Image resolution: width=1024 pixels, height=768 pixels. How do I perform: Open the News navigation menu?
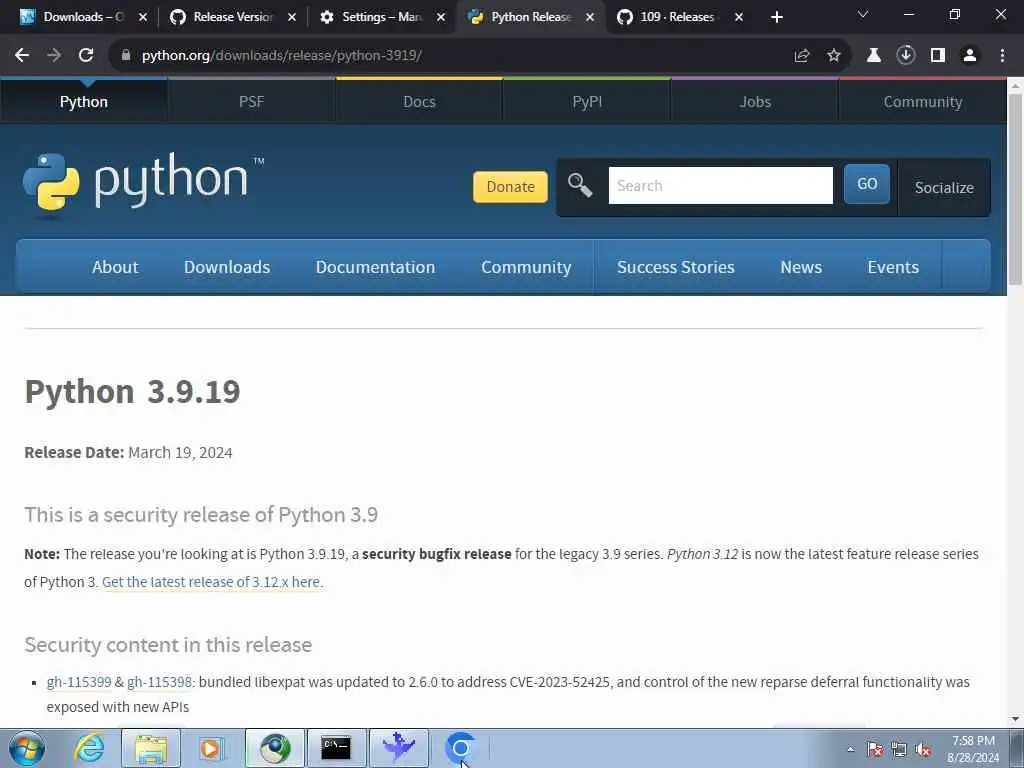click(x=801, y=267)
